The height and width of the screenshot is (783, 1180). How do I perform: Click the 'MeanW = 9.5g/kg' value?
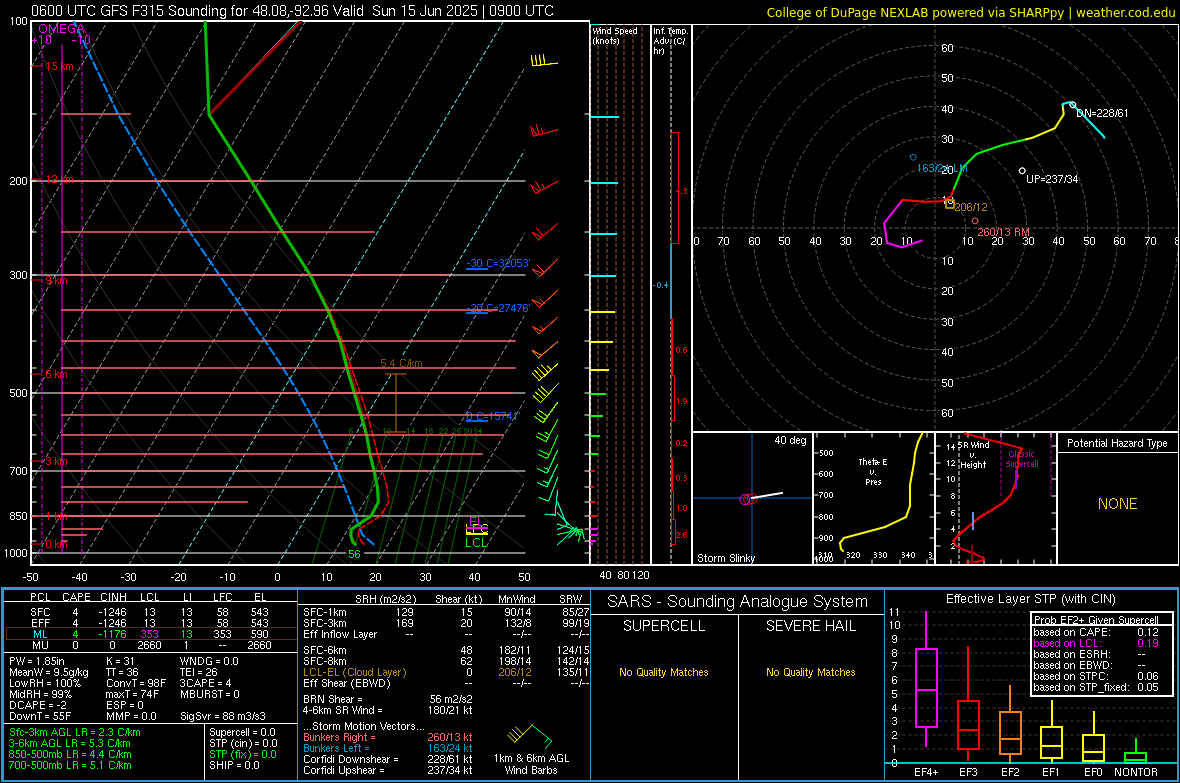click(49, 672)
